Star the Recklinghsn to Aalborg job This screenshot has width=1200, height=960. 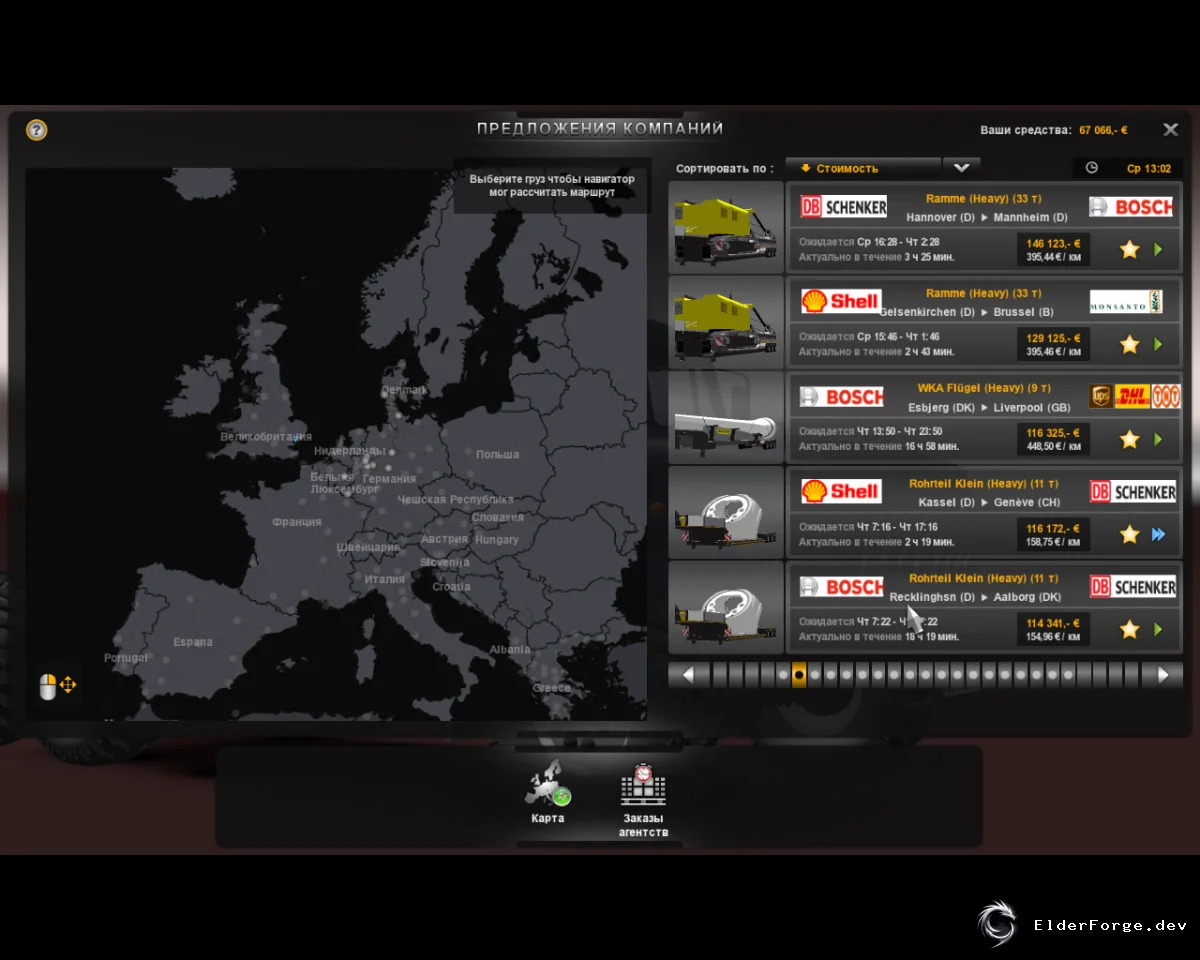coord(1129,629)
